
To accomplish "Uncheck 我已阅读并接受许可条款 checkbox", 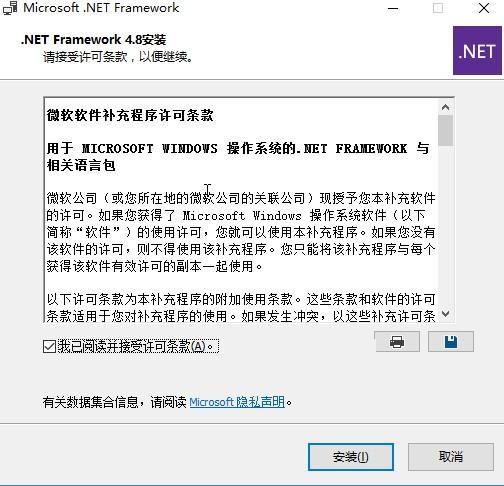I will (50, 347).
